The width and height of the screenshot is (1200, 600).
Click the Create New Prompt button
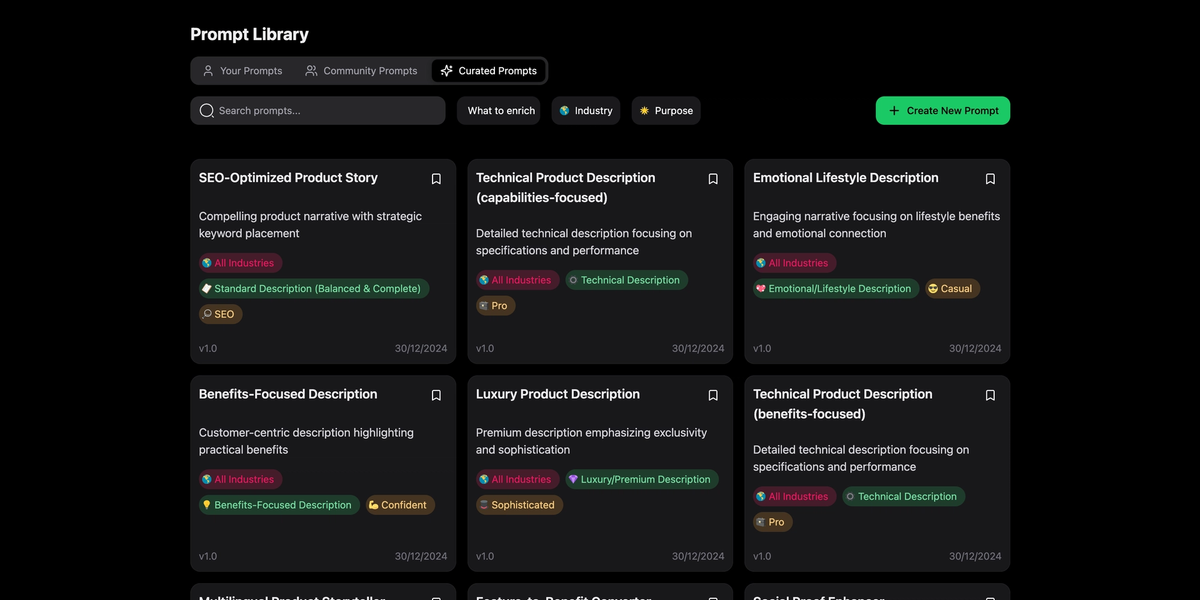point(941,110)
